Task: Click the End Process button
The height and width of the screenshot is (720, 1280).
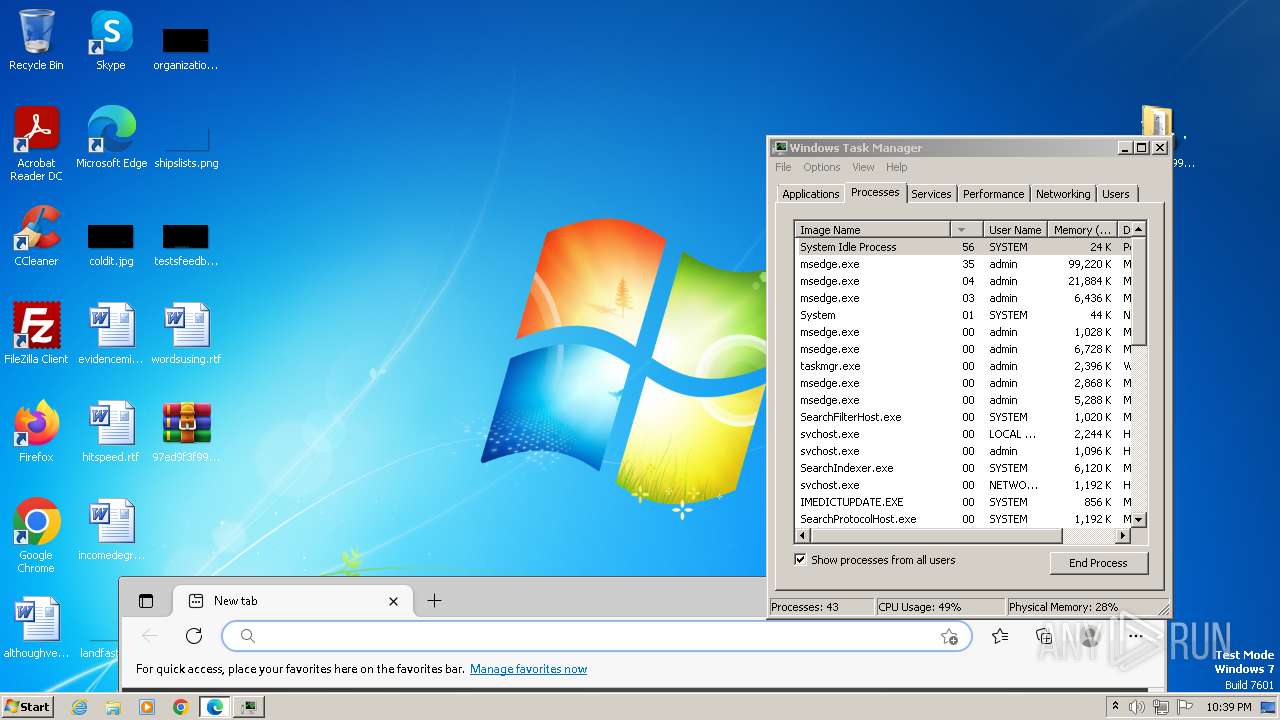Action: [x=1099, y=563]
